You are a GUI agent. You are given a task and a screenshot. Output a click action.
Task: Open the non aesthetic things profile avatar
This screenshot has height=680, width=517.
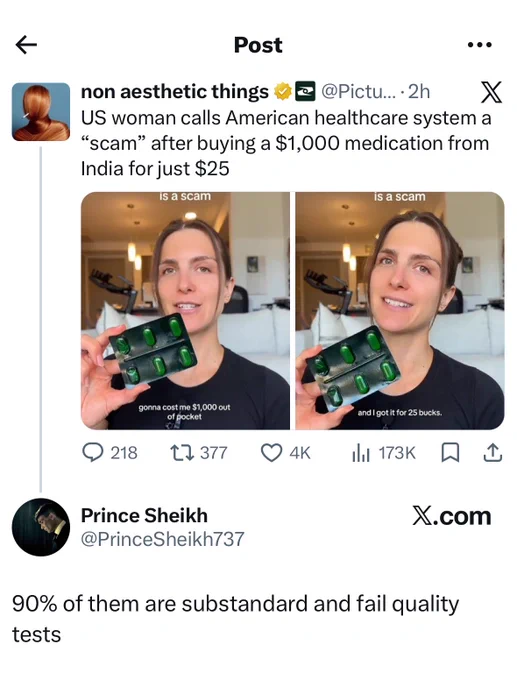tap(41, 112)
